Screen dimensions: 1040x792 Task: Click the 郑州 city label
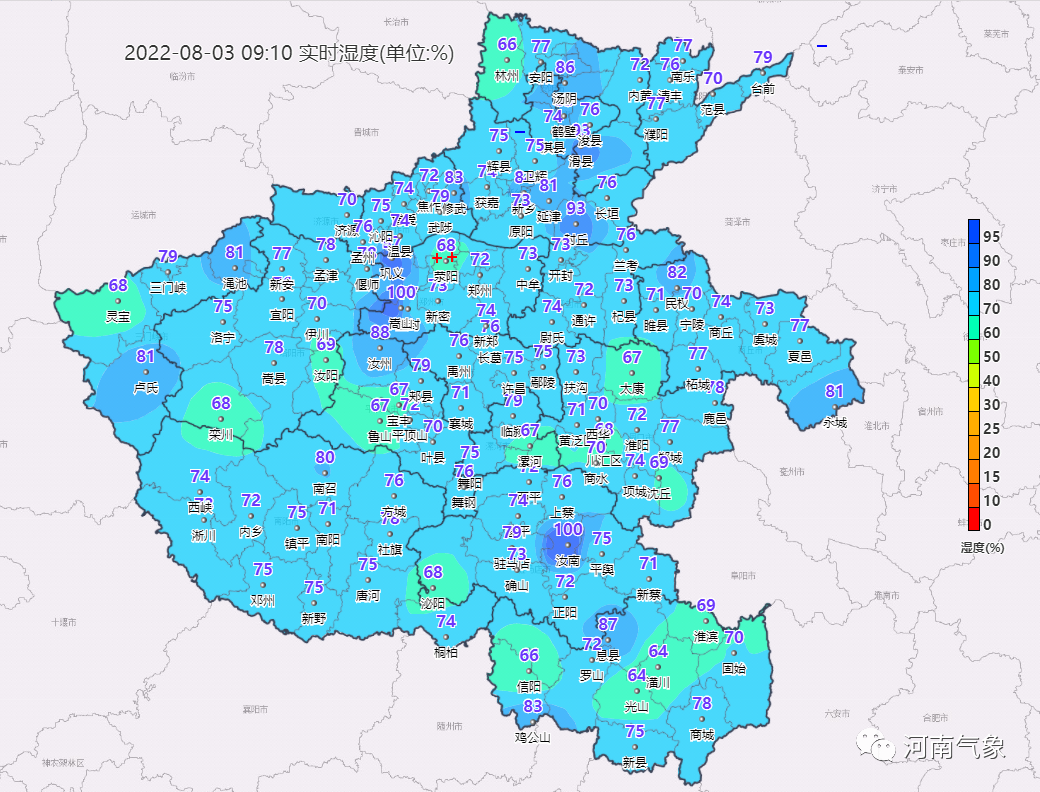480,291
